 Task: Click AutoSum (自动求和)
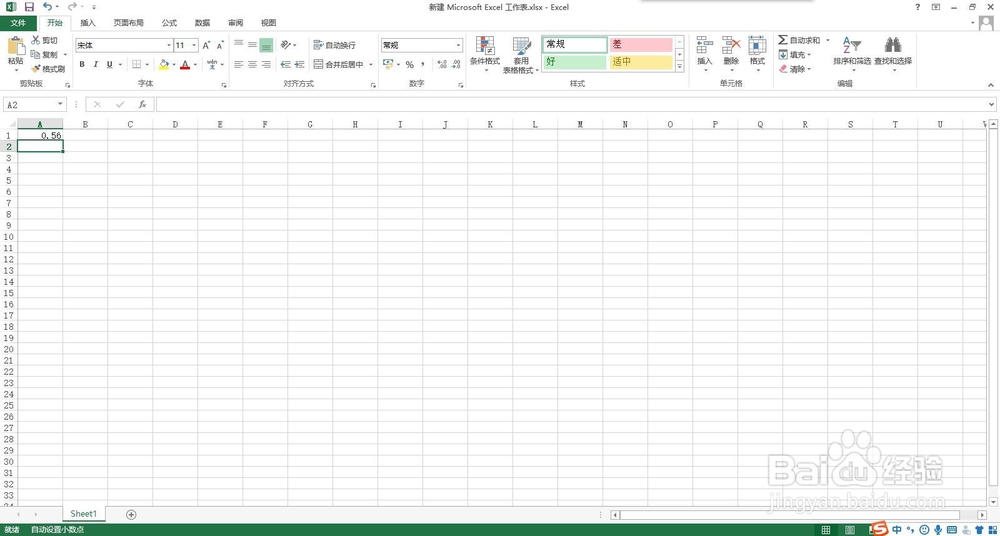click(799, 40)
